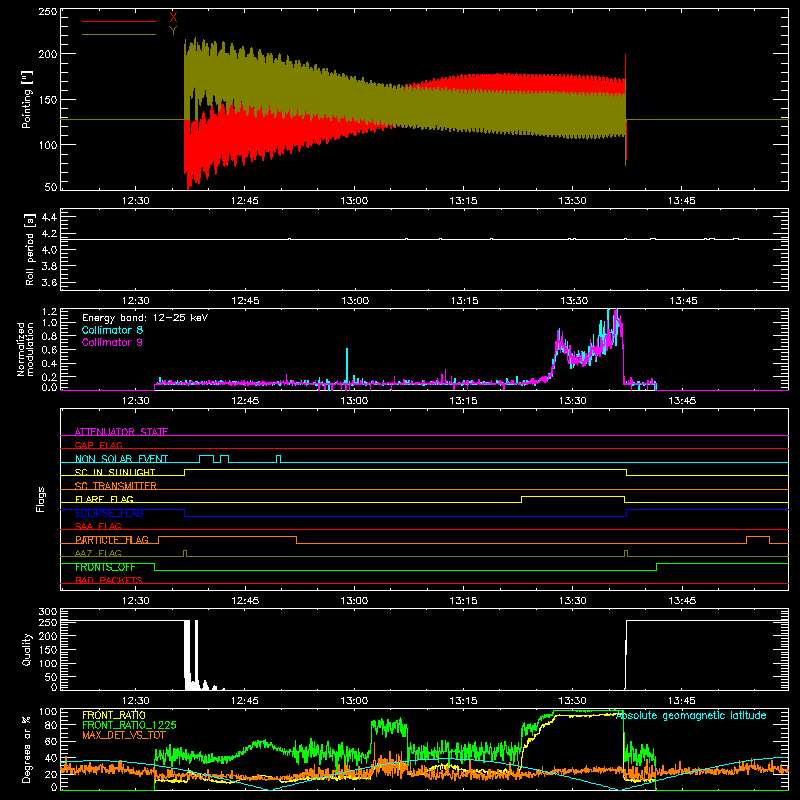Click the FLARE_FLAG label

pyautogui.click(x=104, y=499)
